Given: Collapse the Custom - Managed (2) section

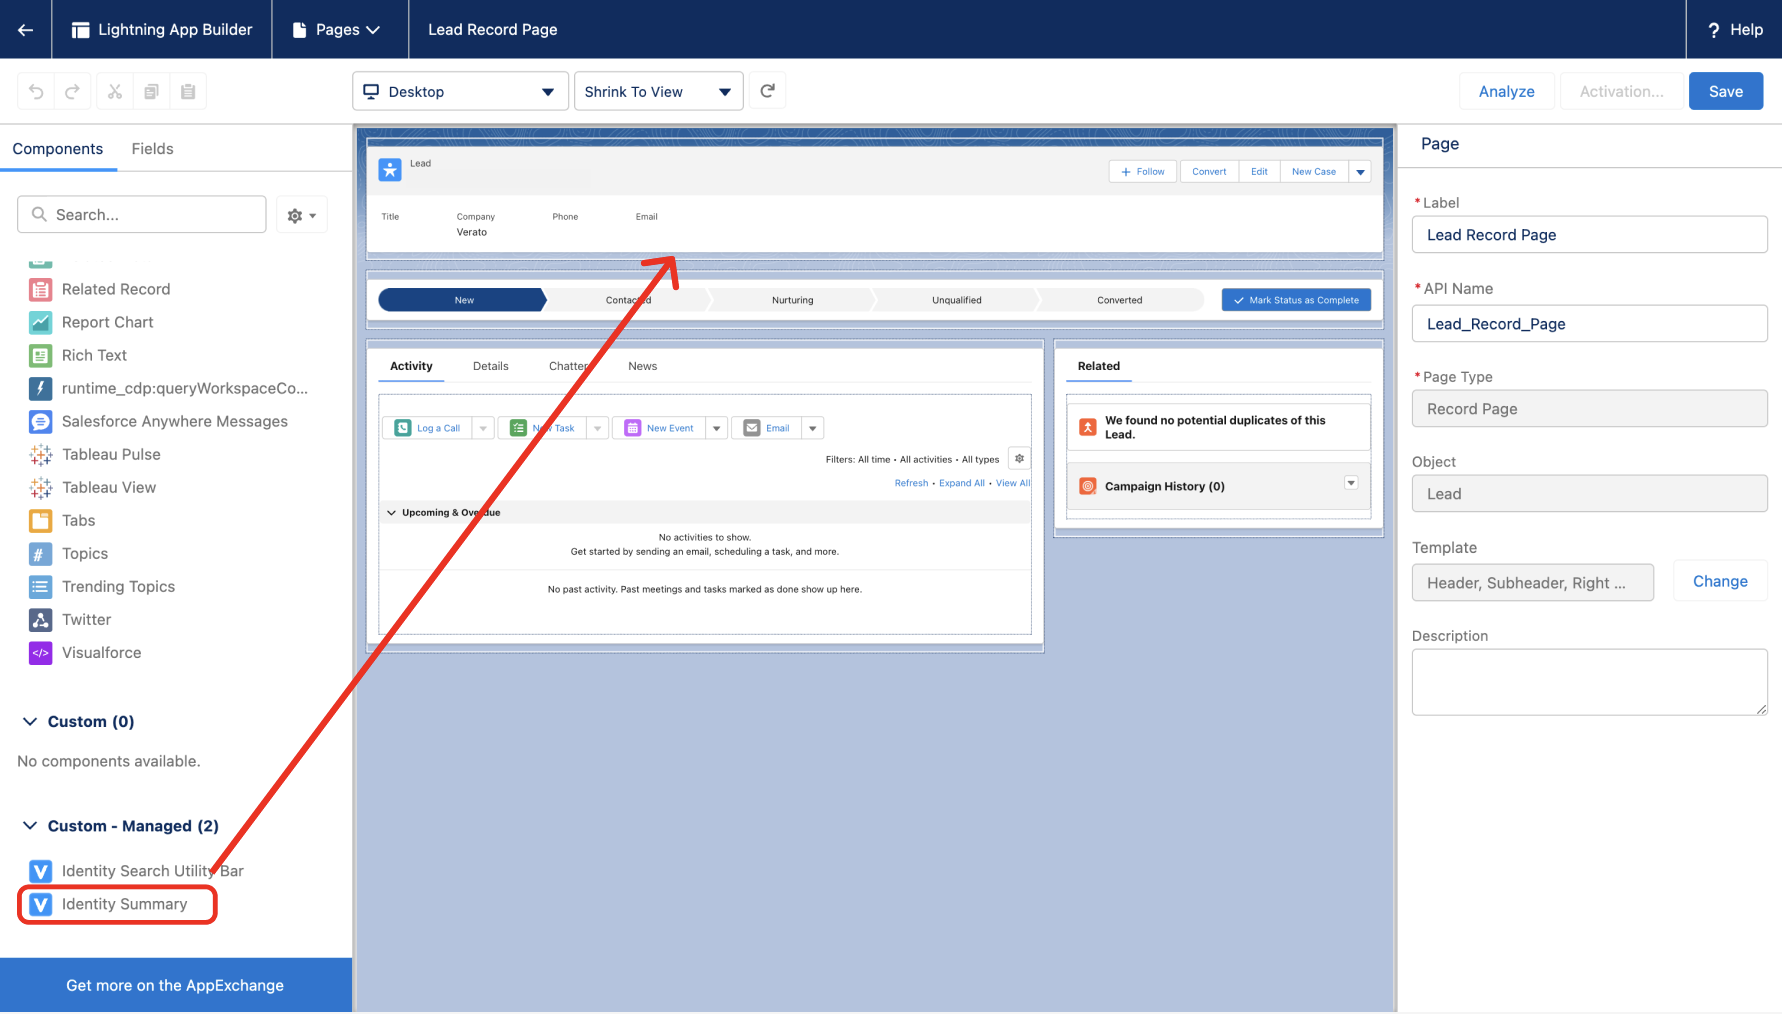Looking at the screenshot, I should pyautogui.click(x=30, y=825).
